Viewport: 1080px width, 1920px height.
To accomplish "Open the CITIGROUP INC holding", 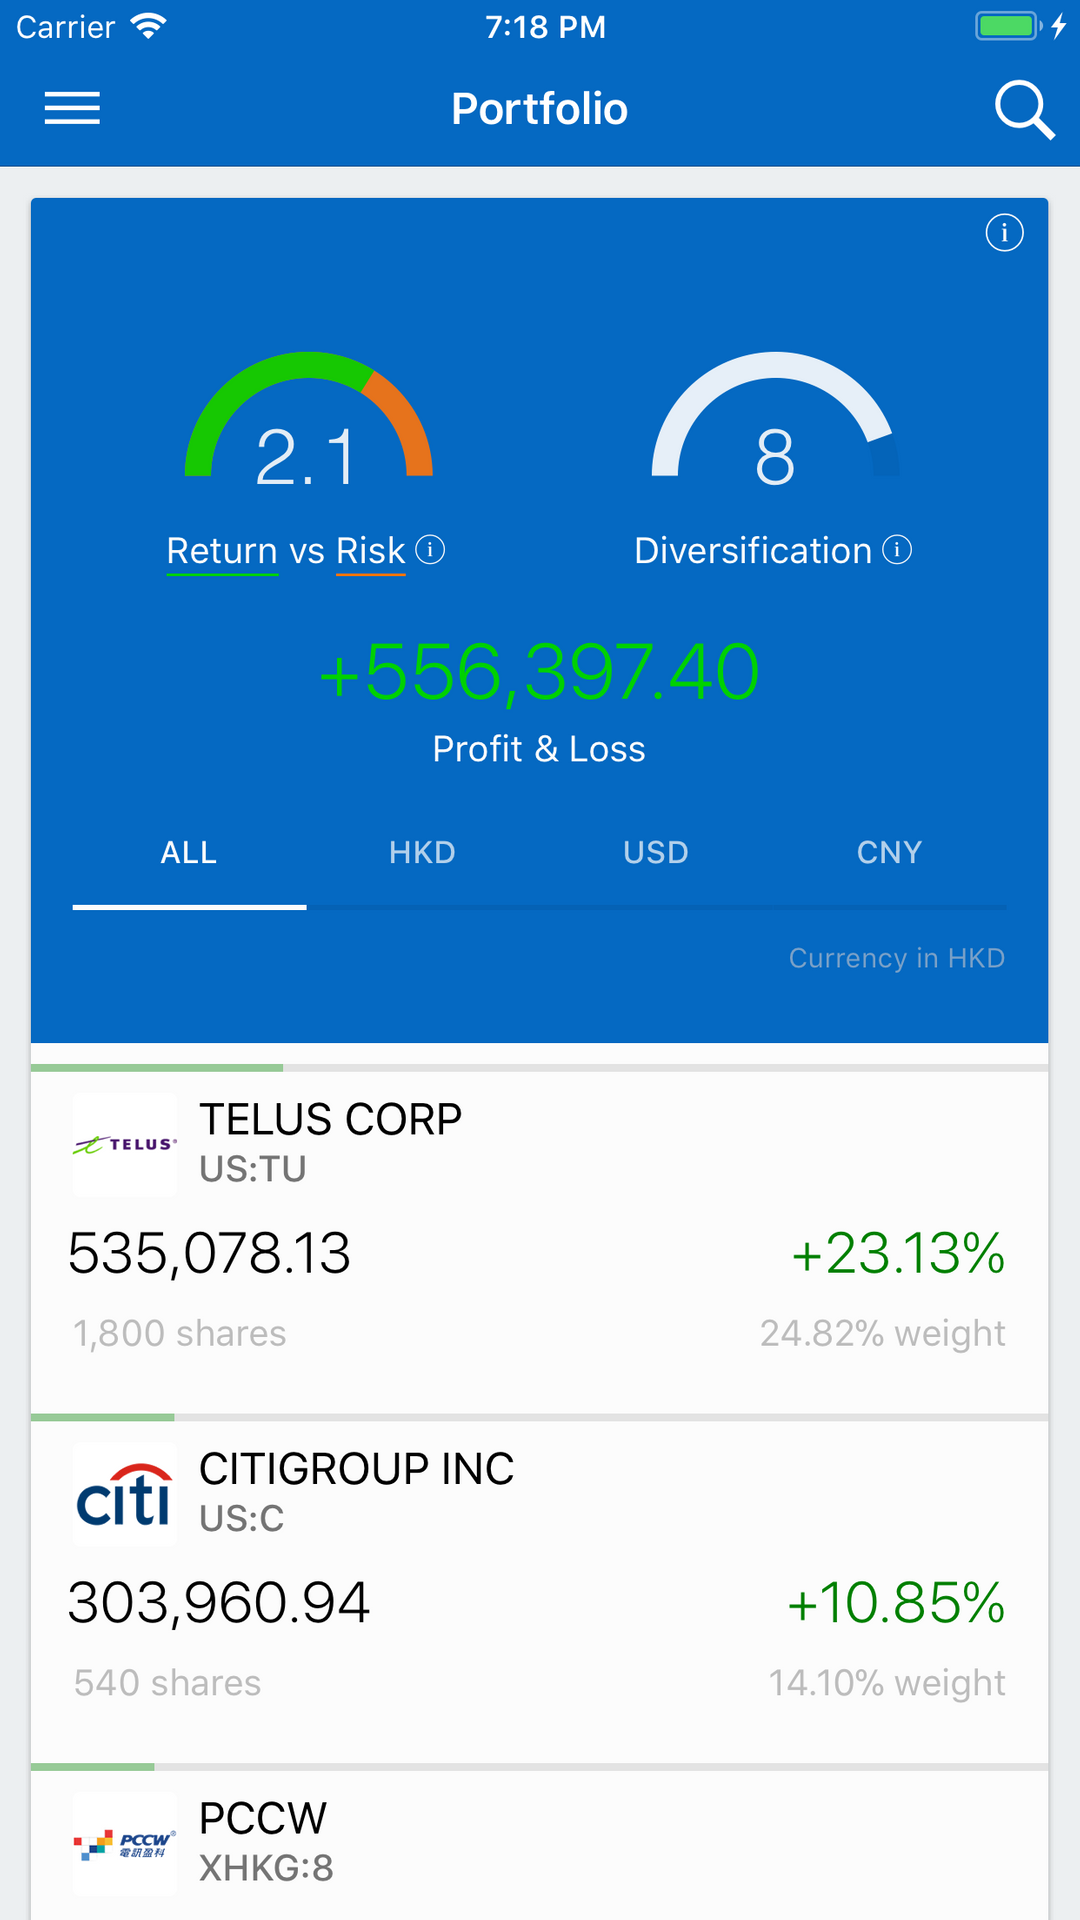I will coord(540,1592).
